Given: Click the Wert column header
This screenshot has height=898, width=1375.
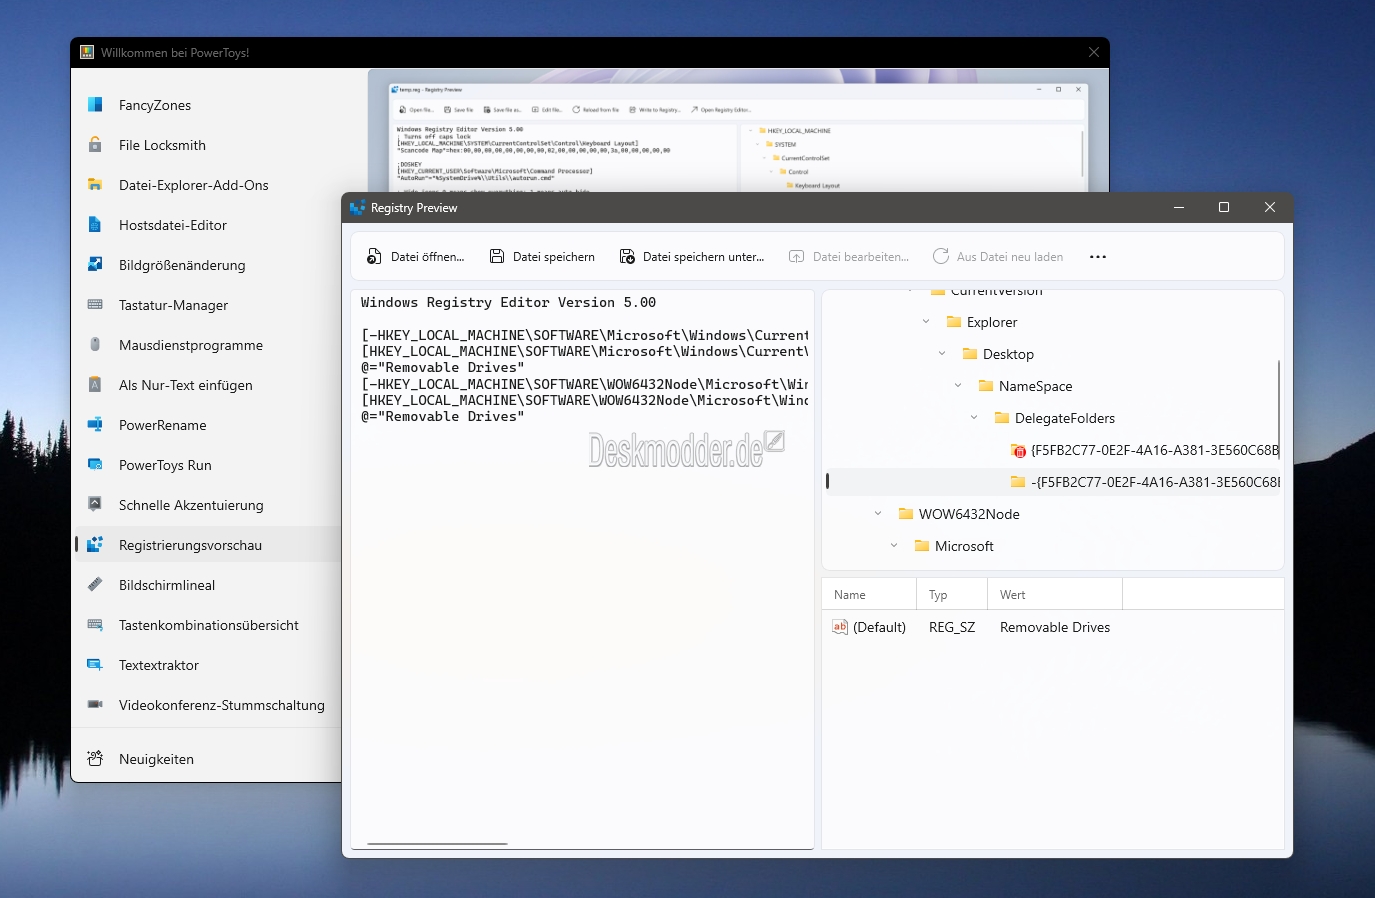Looking at the screenshot, I should coord(1055,594).
